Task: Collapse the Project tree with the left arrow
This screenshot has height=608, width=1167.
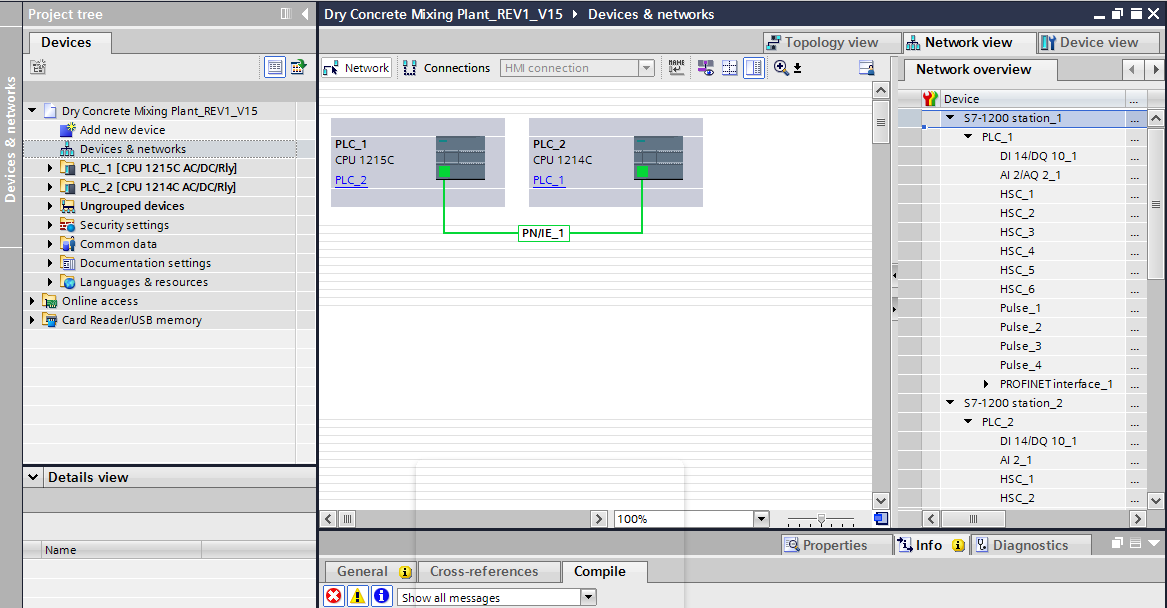Action: coord(305,13)
